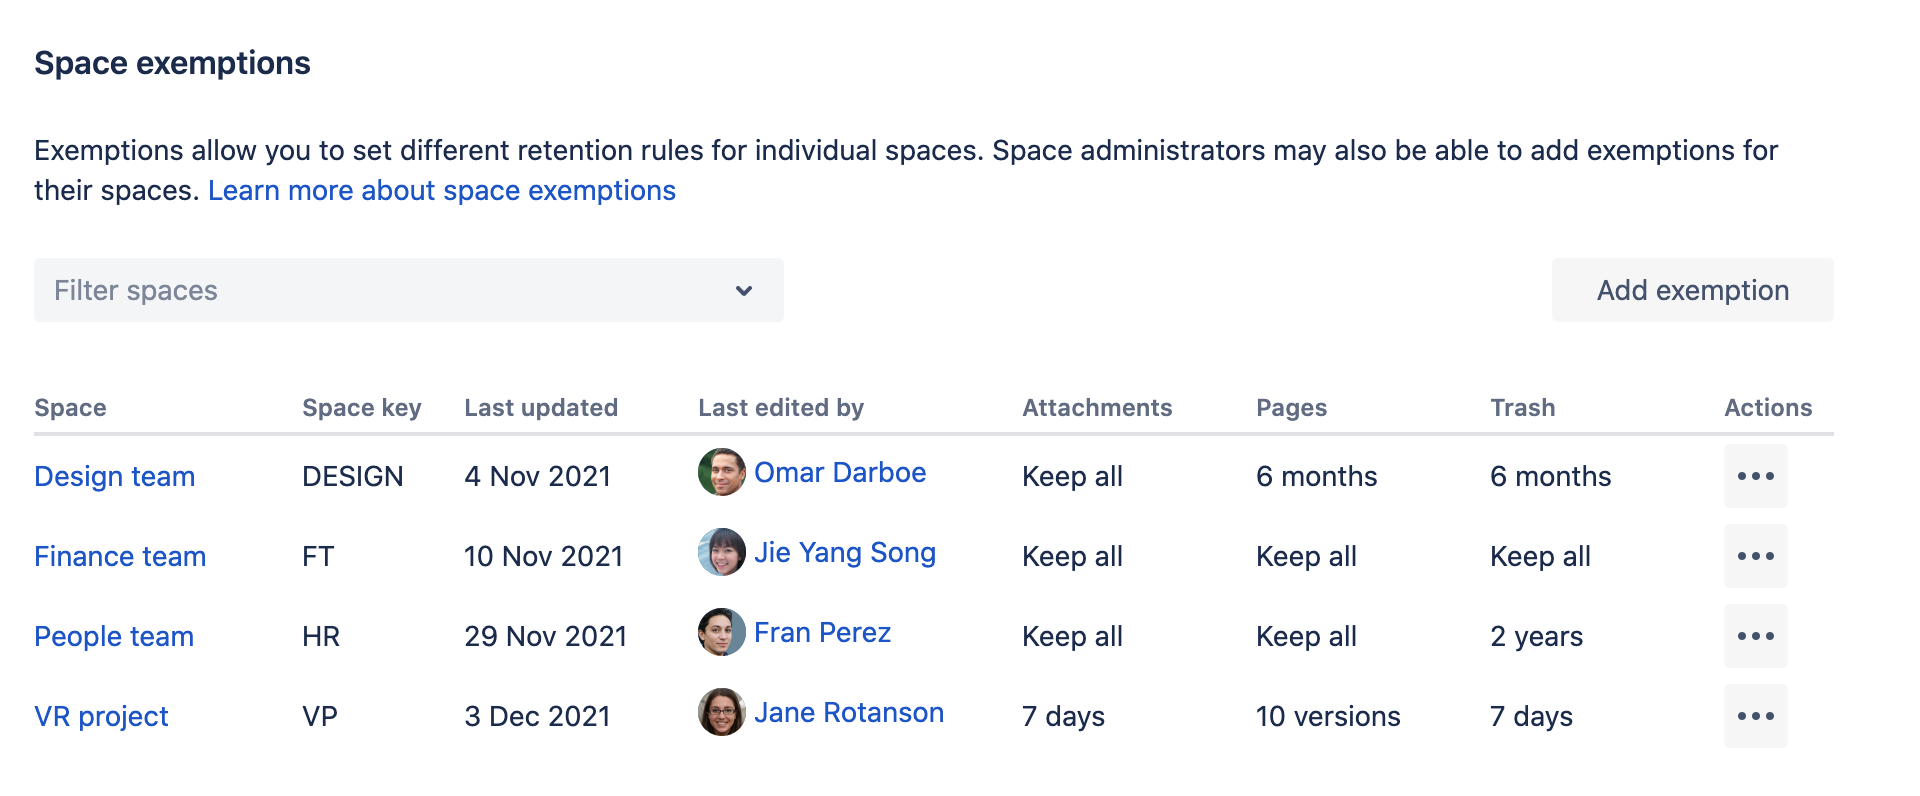This screenshot has height=796, width=1920.
Task: Click Fran Perez's avatar picture
Action: [721, 632]
